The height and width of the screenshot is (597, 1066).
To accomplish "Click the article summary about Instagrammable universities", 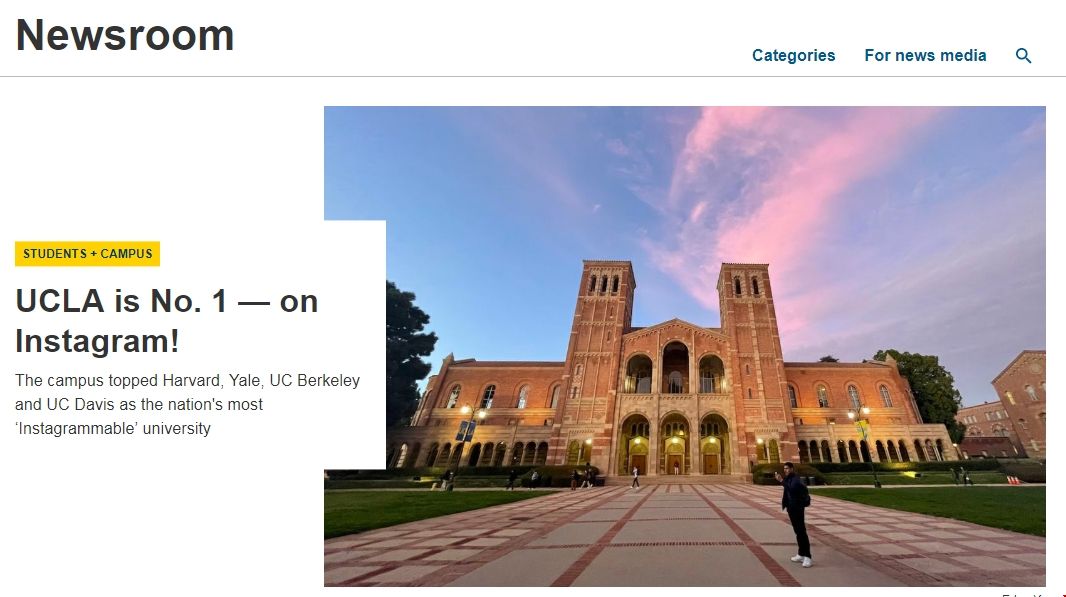I will (x=188, y=404).
